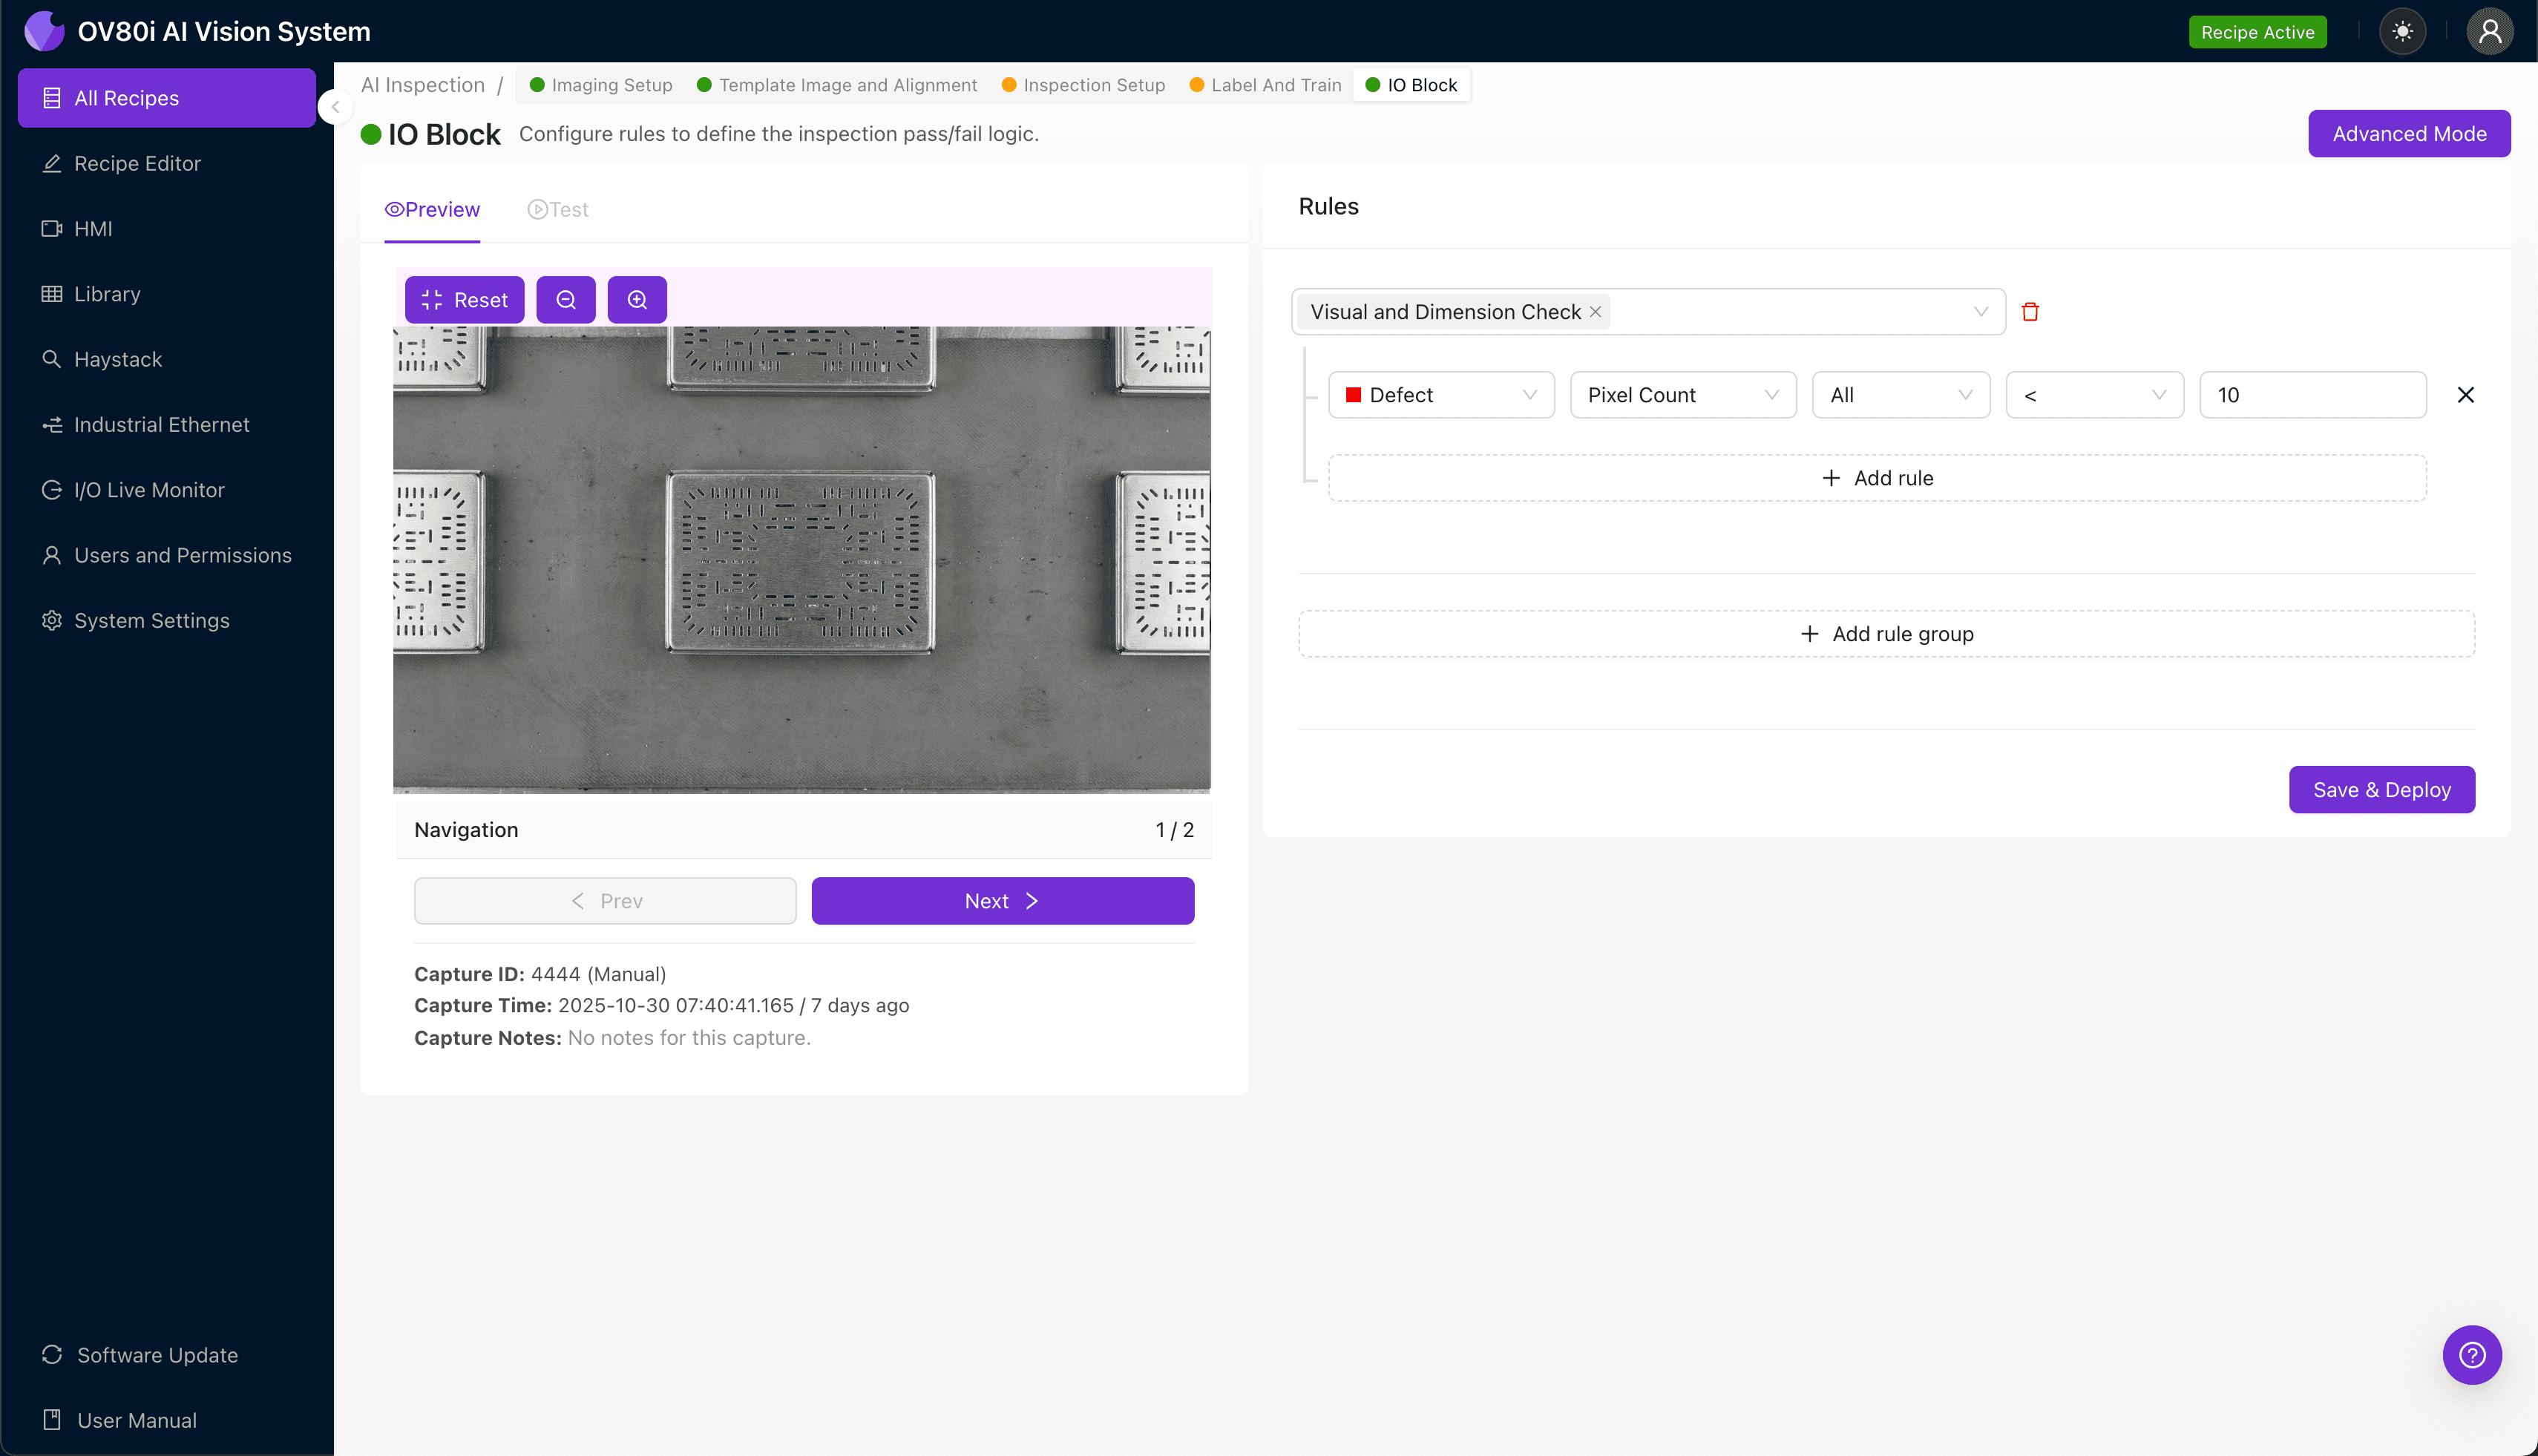Open the less-than operator dropdown
This screenshot has width=2538, height=1456.
[2094, 395]
